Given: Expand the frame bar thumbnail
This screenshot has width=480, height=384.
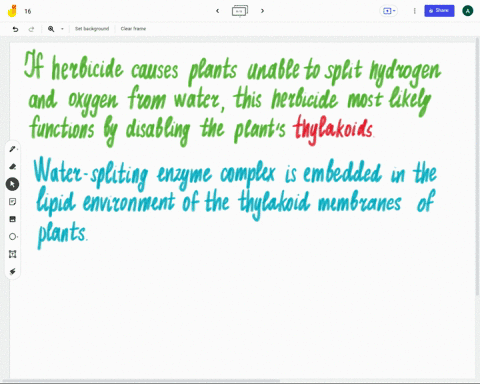Looking at the screenshot, I should (240, 11).
